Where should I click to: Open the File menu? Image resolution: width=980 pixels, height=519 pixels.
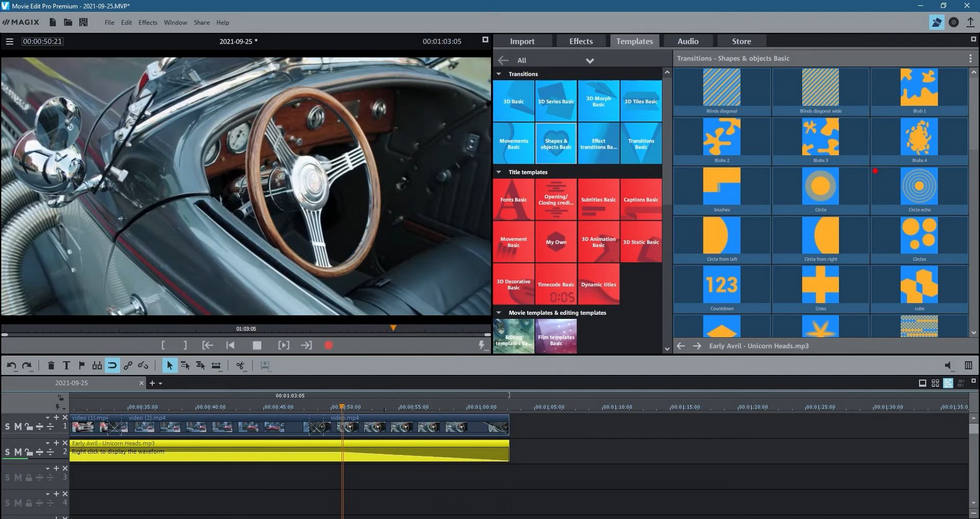point(109,23)
